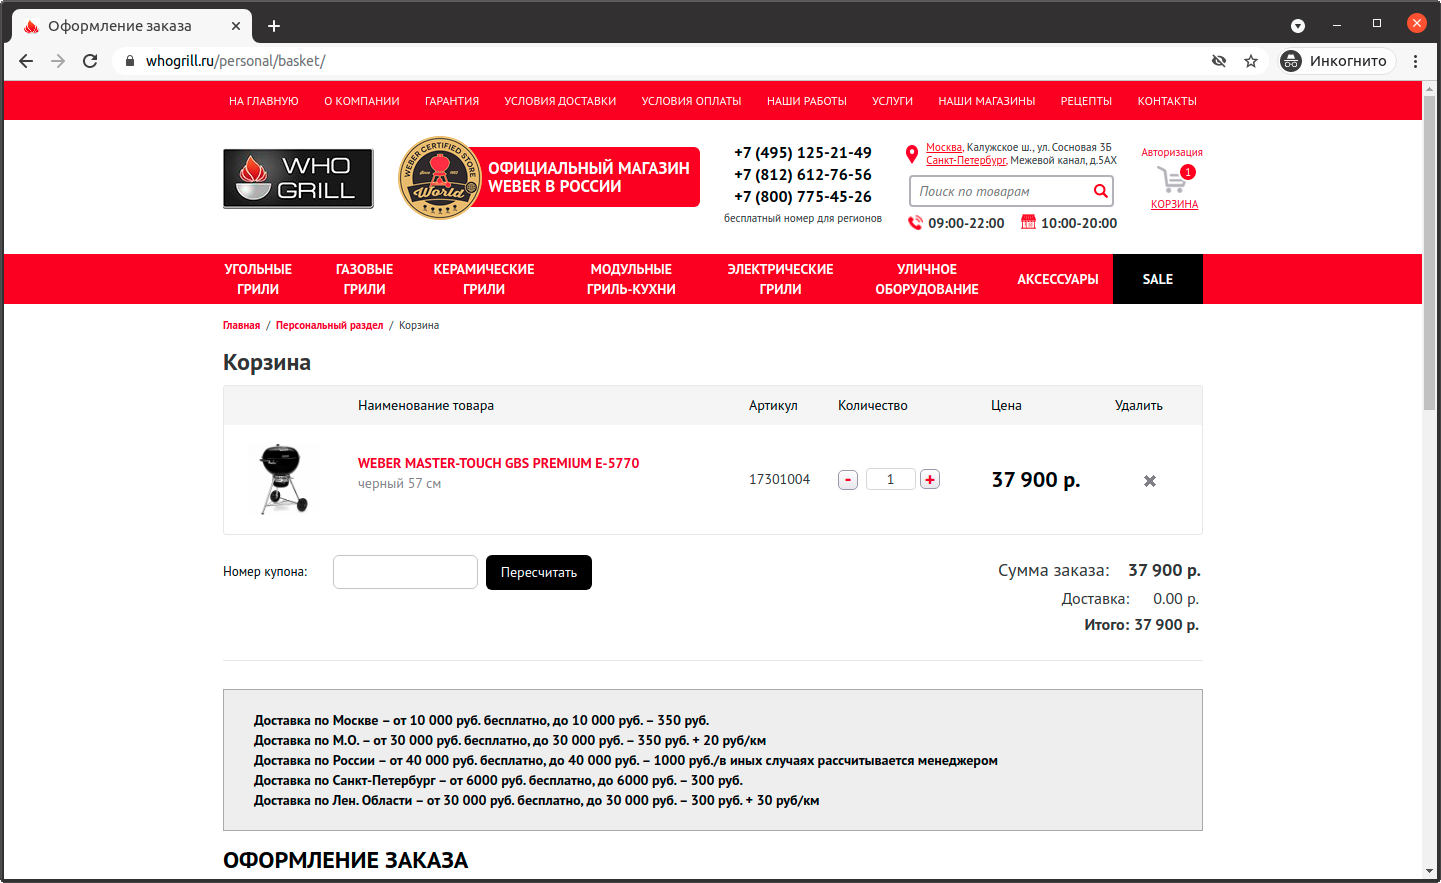Open WEBER MASTER-TOUCH GBS PREMIUM E-5770 product link
The height and width of the screenshot is (883, 1441).
tap(498, 463)
